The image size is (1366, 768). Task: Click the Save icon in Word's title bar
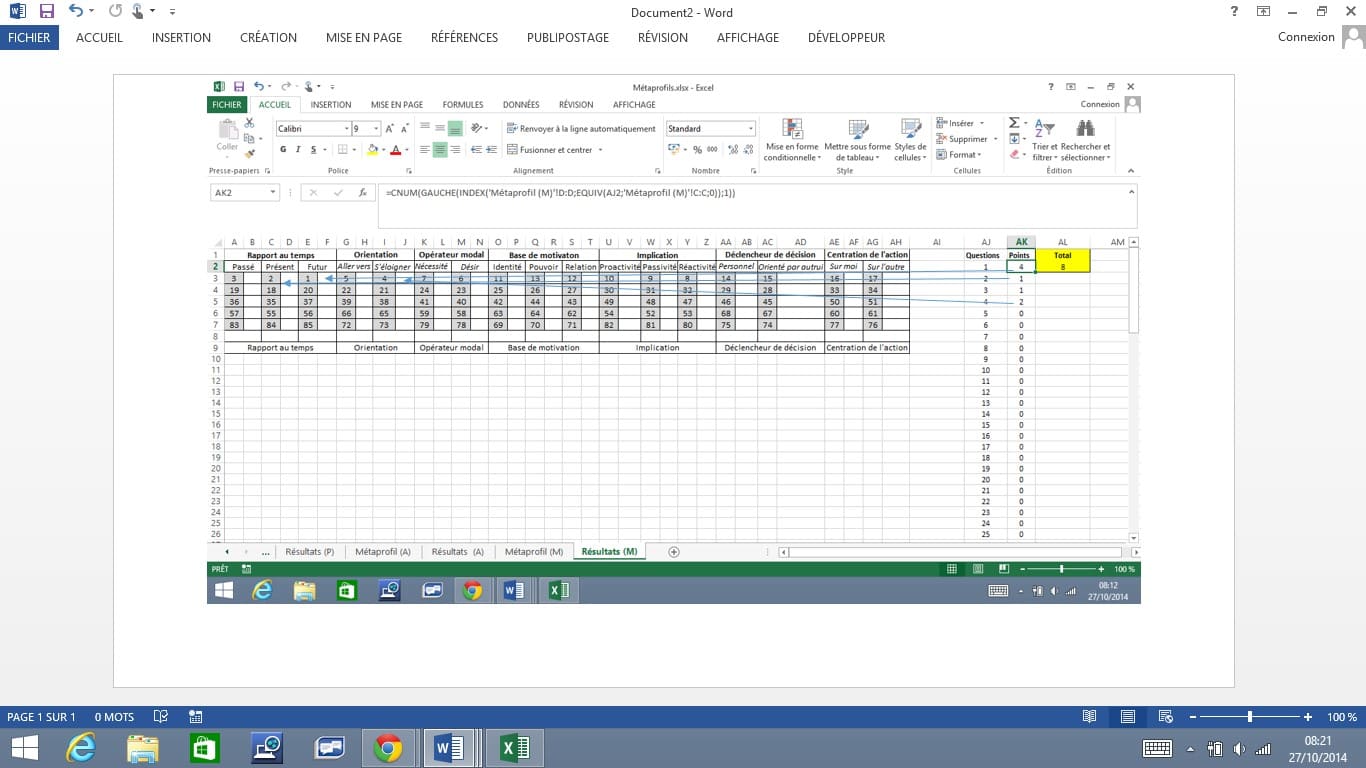(x=46, y=12)
